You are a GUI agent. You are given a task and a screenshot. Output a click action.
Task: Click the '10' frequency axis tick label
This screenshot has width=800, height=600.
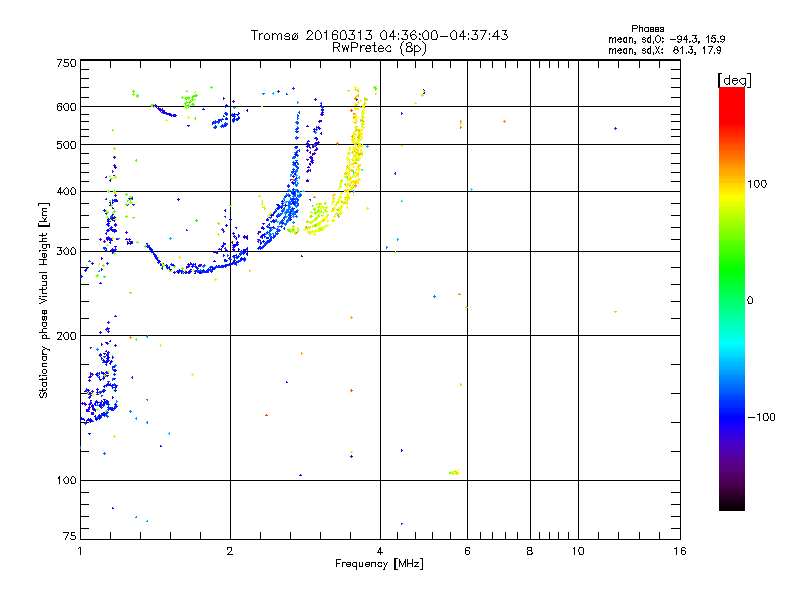tap(578, 552)
